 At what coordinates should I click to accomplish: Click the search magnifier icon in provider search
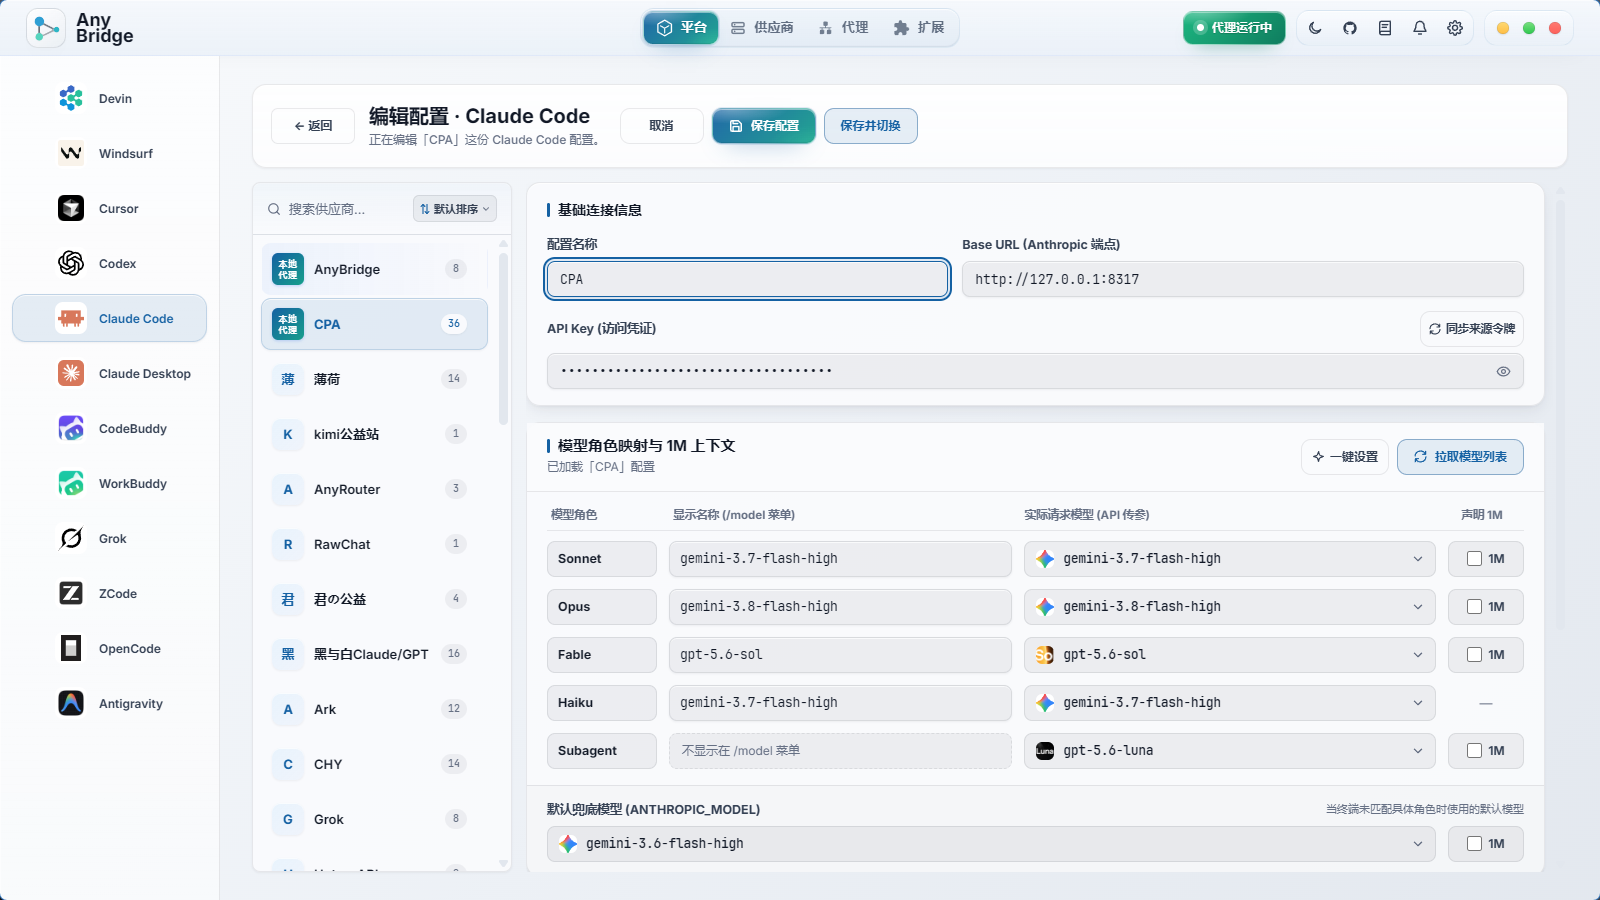[274, 209]
